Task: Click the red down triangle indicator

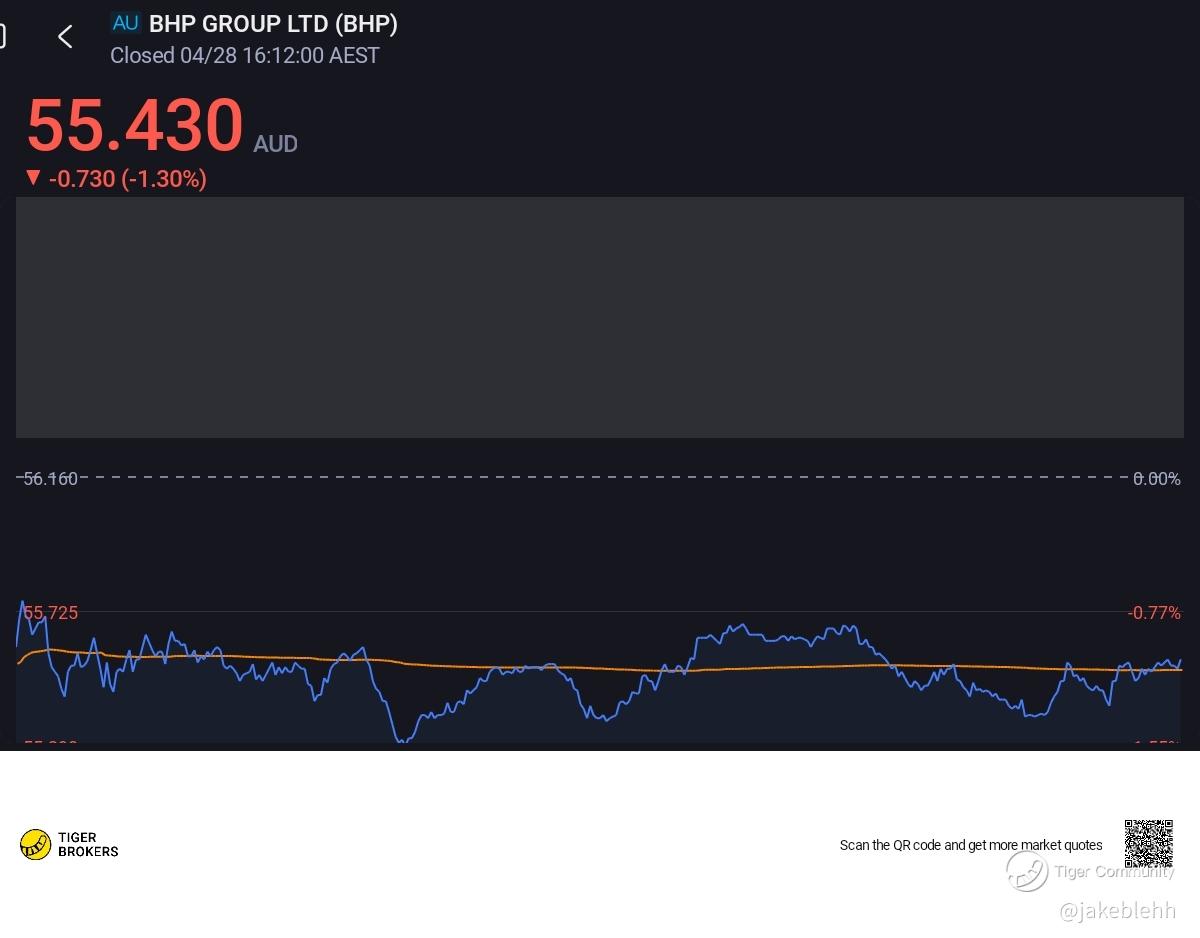Action: (33, 178)
